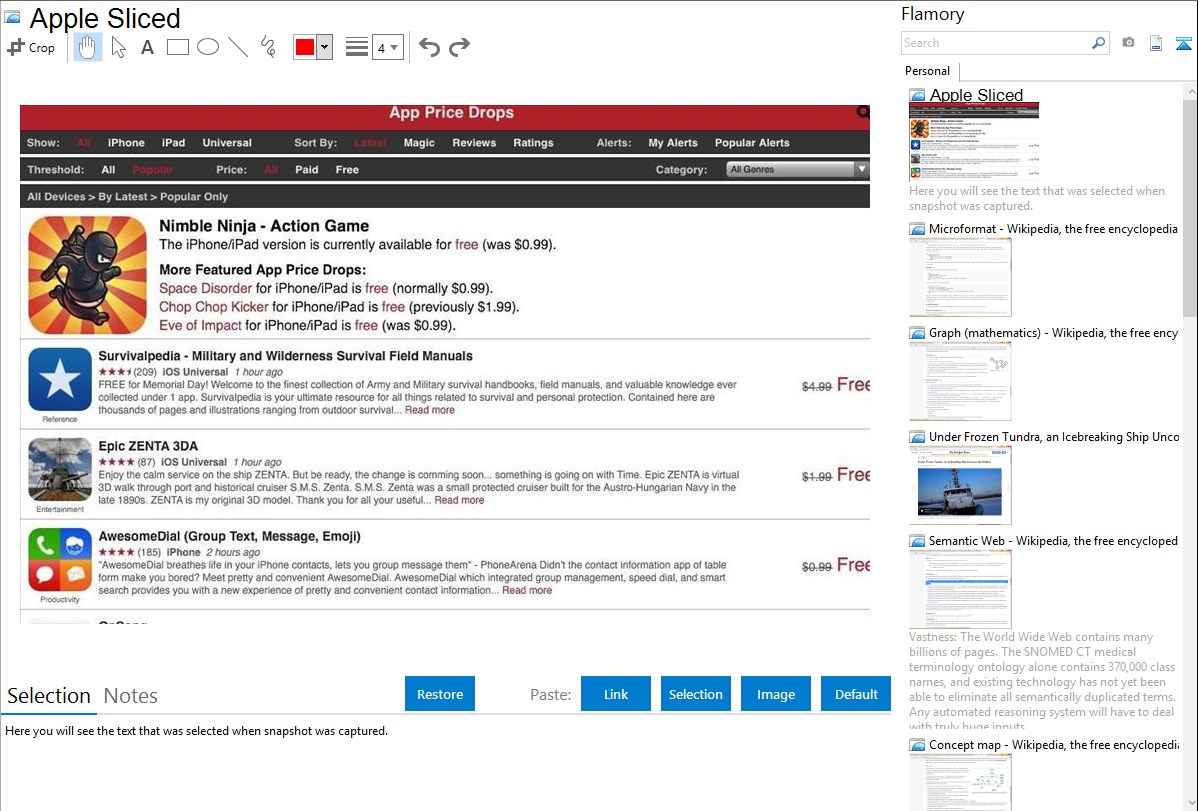Open the Semantic Web snapshot thumbnail
The height and width of the screenshot is (811, 1198).
[960, 589]
